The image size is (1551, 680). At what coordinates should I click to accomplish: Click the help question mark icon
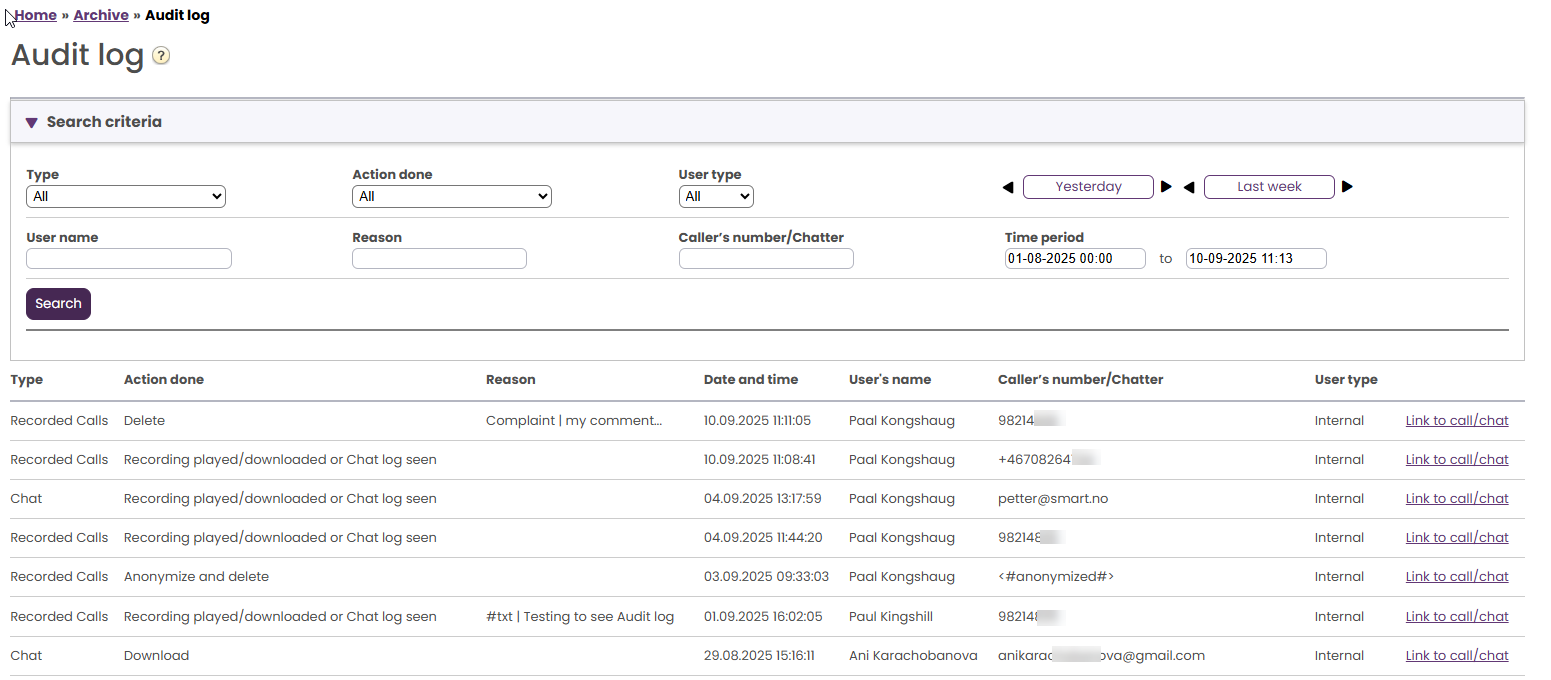[x=161, y=56]
